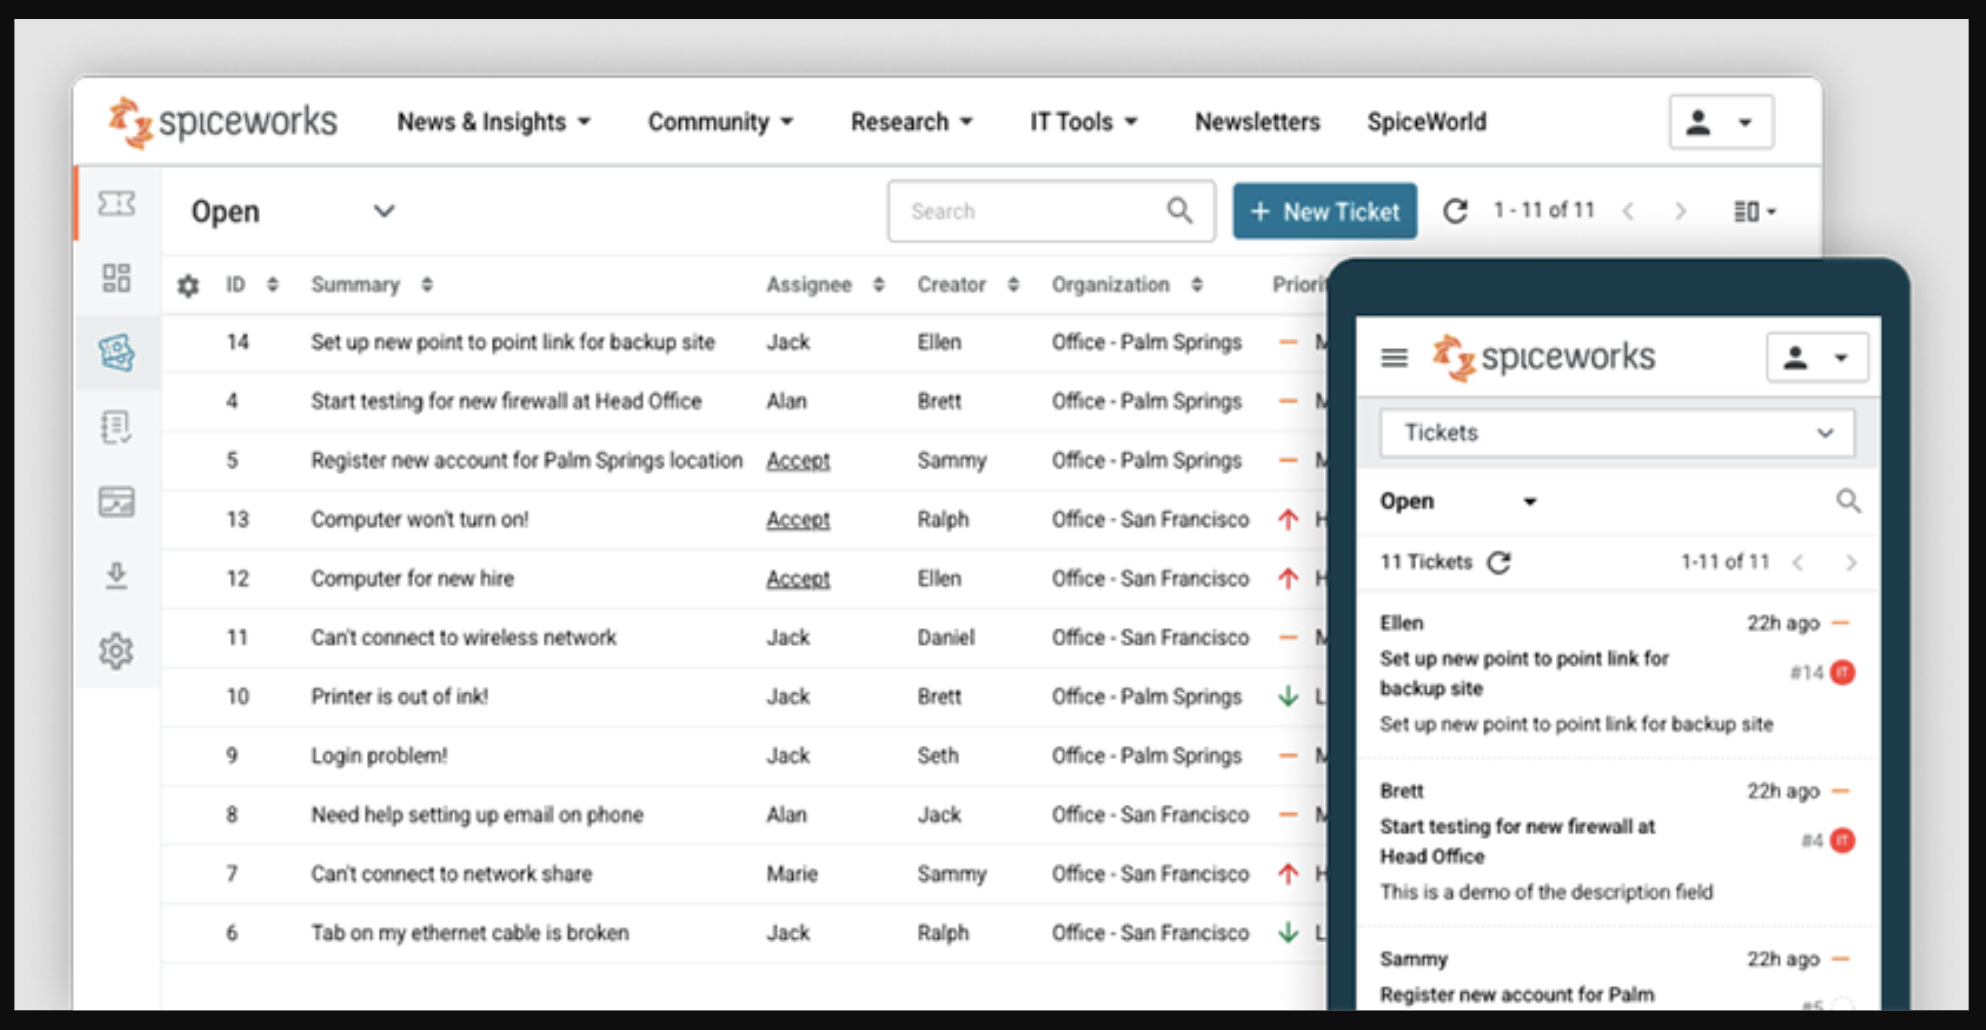Open the tickets icon in left sidebar
This screenshot has height=1030, width=1986.
point(116,204)
